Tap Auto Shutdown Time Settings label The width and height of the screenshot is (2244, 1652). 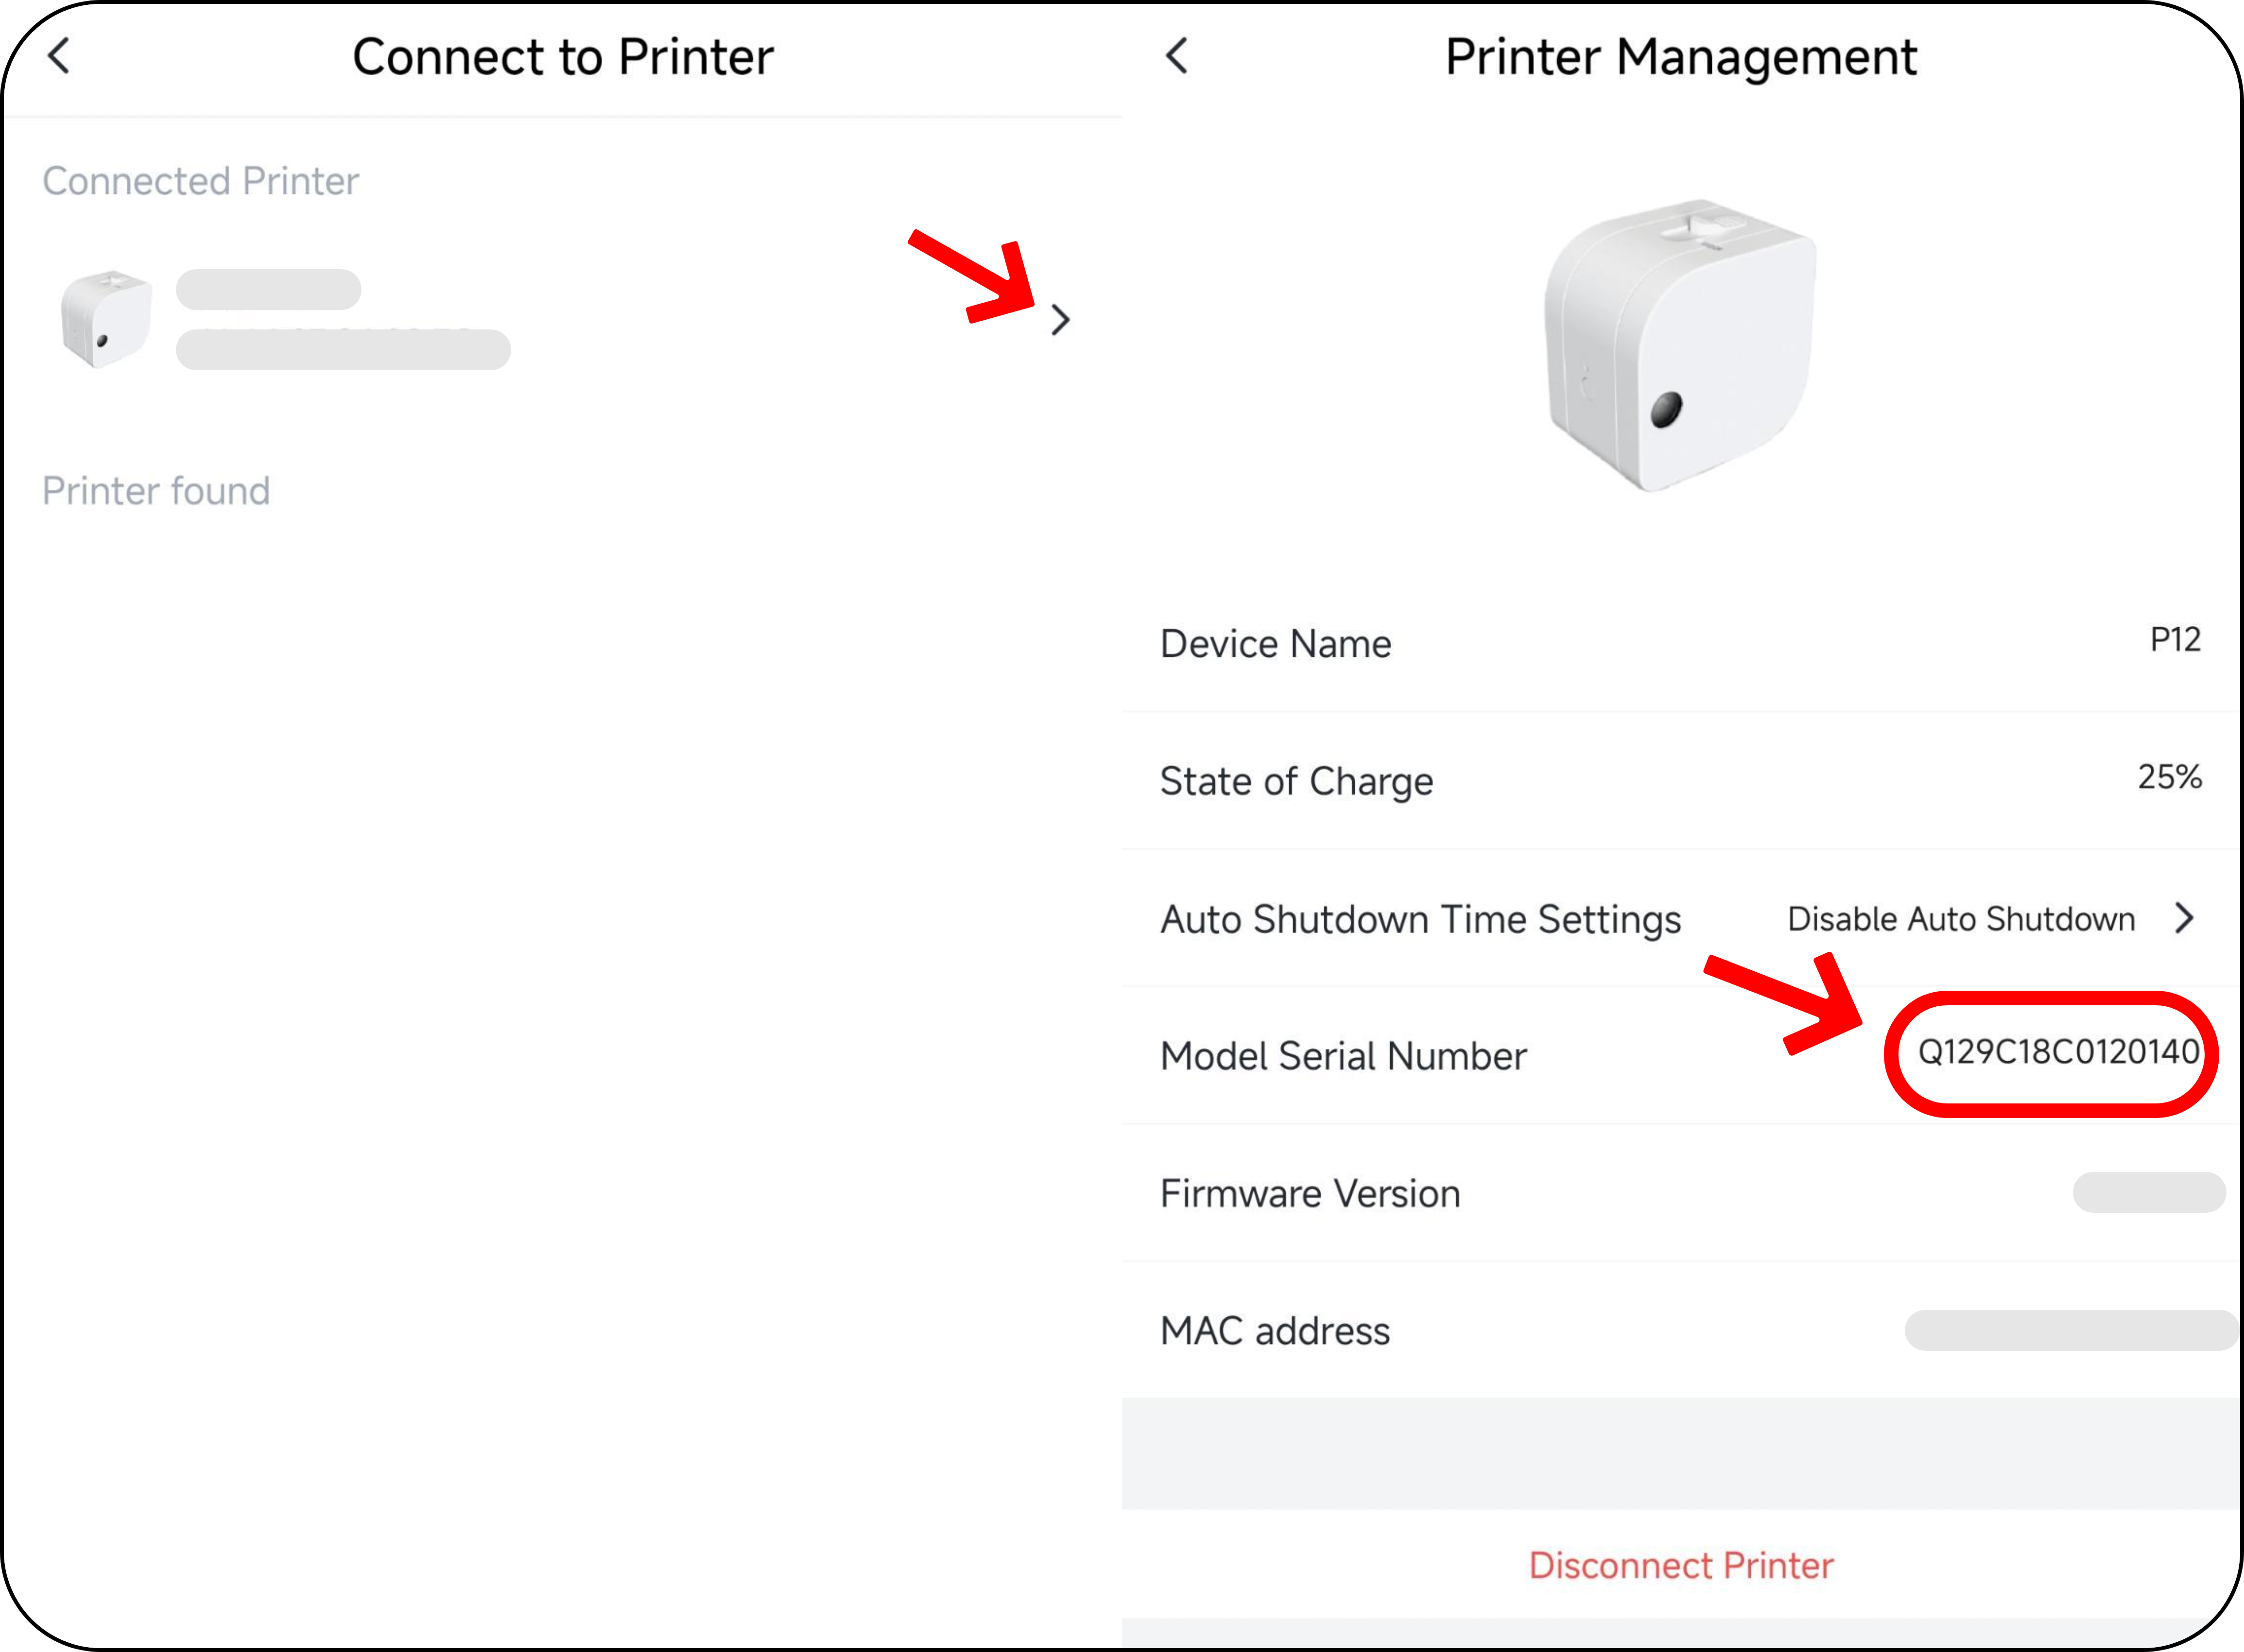tap(1421, 920)
